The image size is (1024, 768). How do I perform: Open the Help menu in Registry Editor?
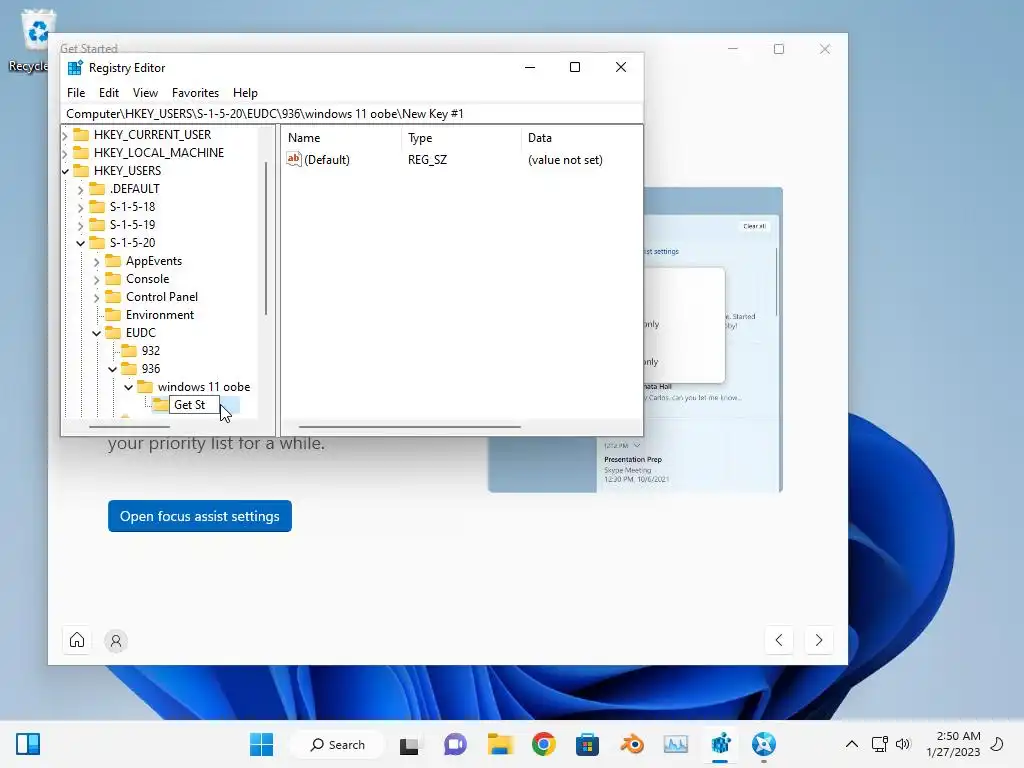tap(245, 93)
